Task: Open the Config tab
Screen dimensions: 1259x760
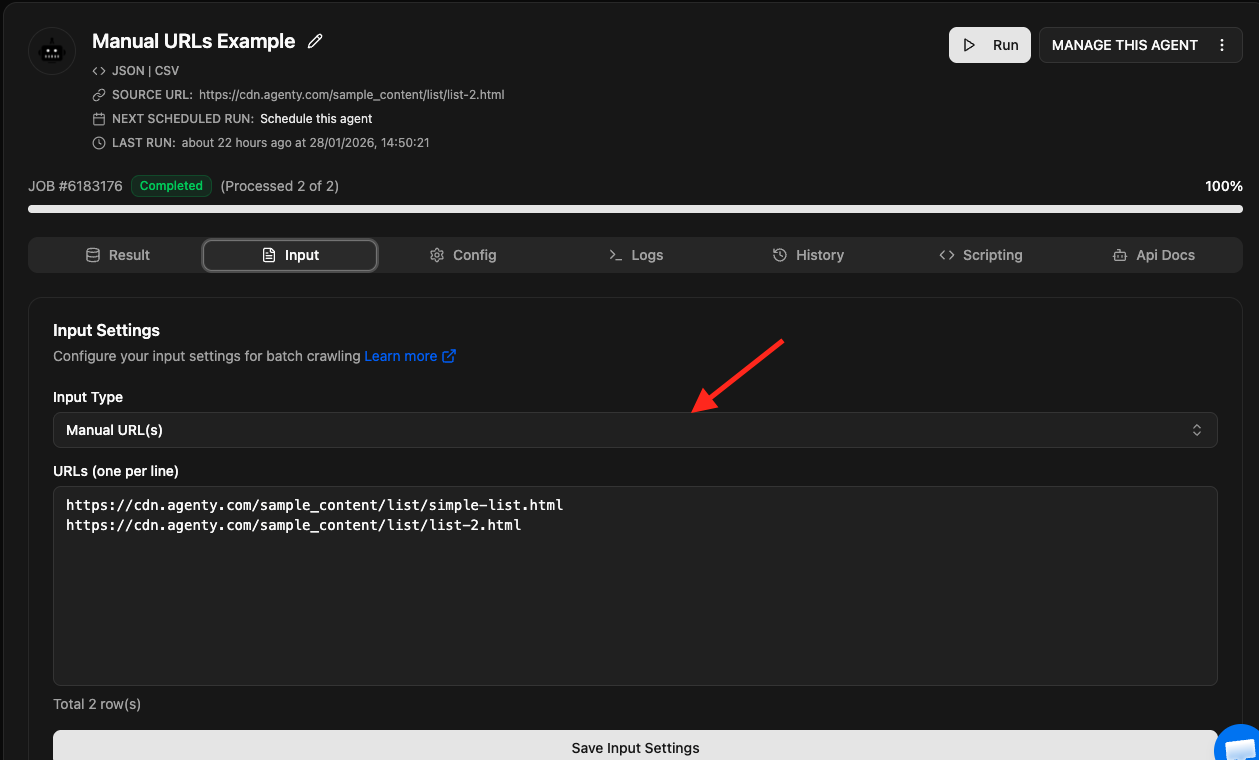Action: click(x=463, y=255)
